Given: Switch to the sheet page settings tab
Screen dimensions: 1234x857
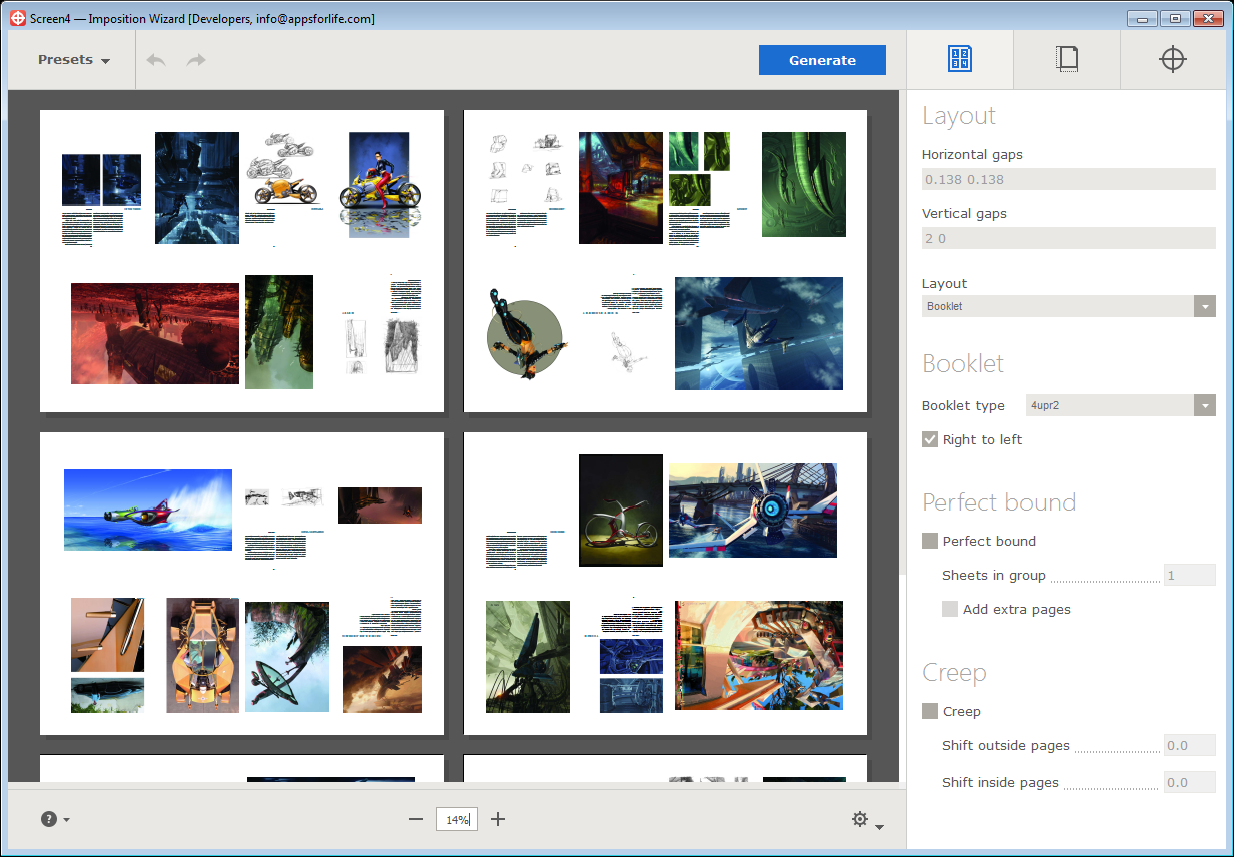Looking at the screenshot, I should pyautogui.click(x=1066, y=60).
